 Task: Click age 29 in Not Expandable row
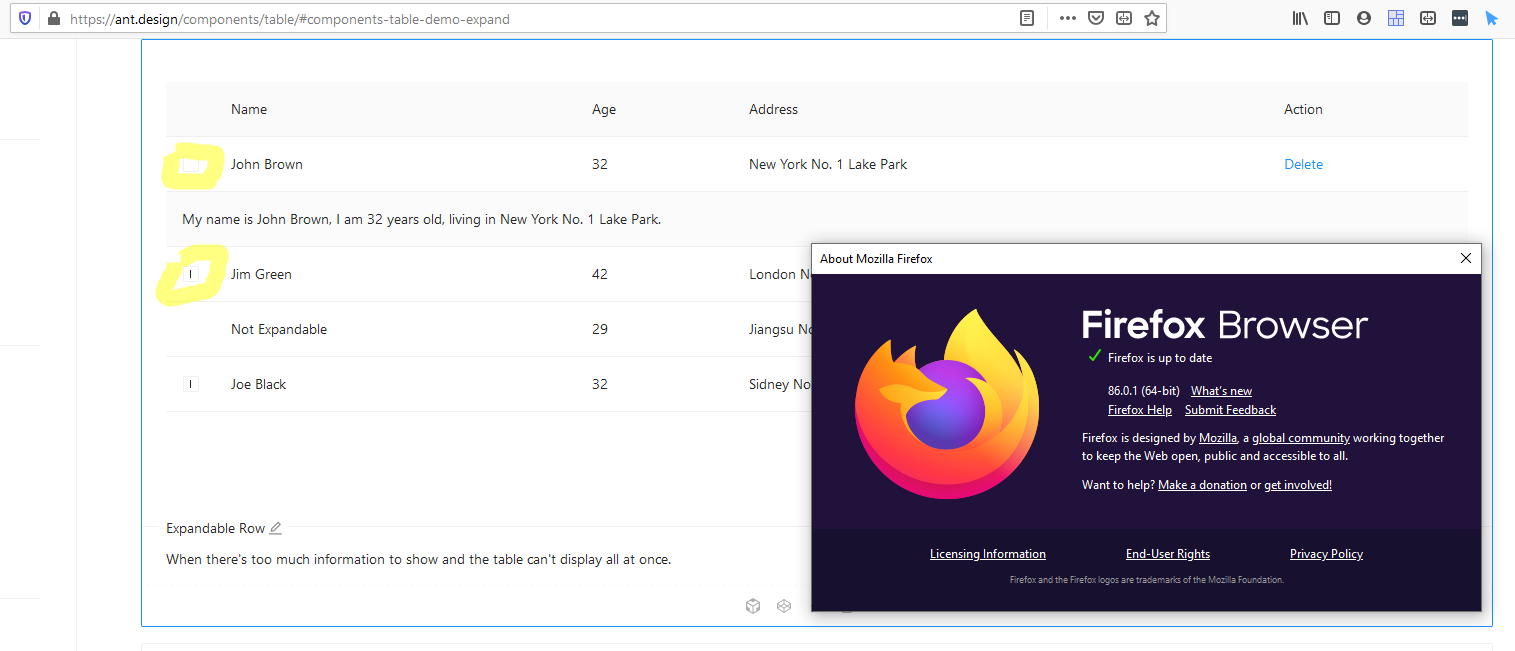[x=600, y=329]
